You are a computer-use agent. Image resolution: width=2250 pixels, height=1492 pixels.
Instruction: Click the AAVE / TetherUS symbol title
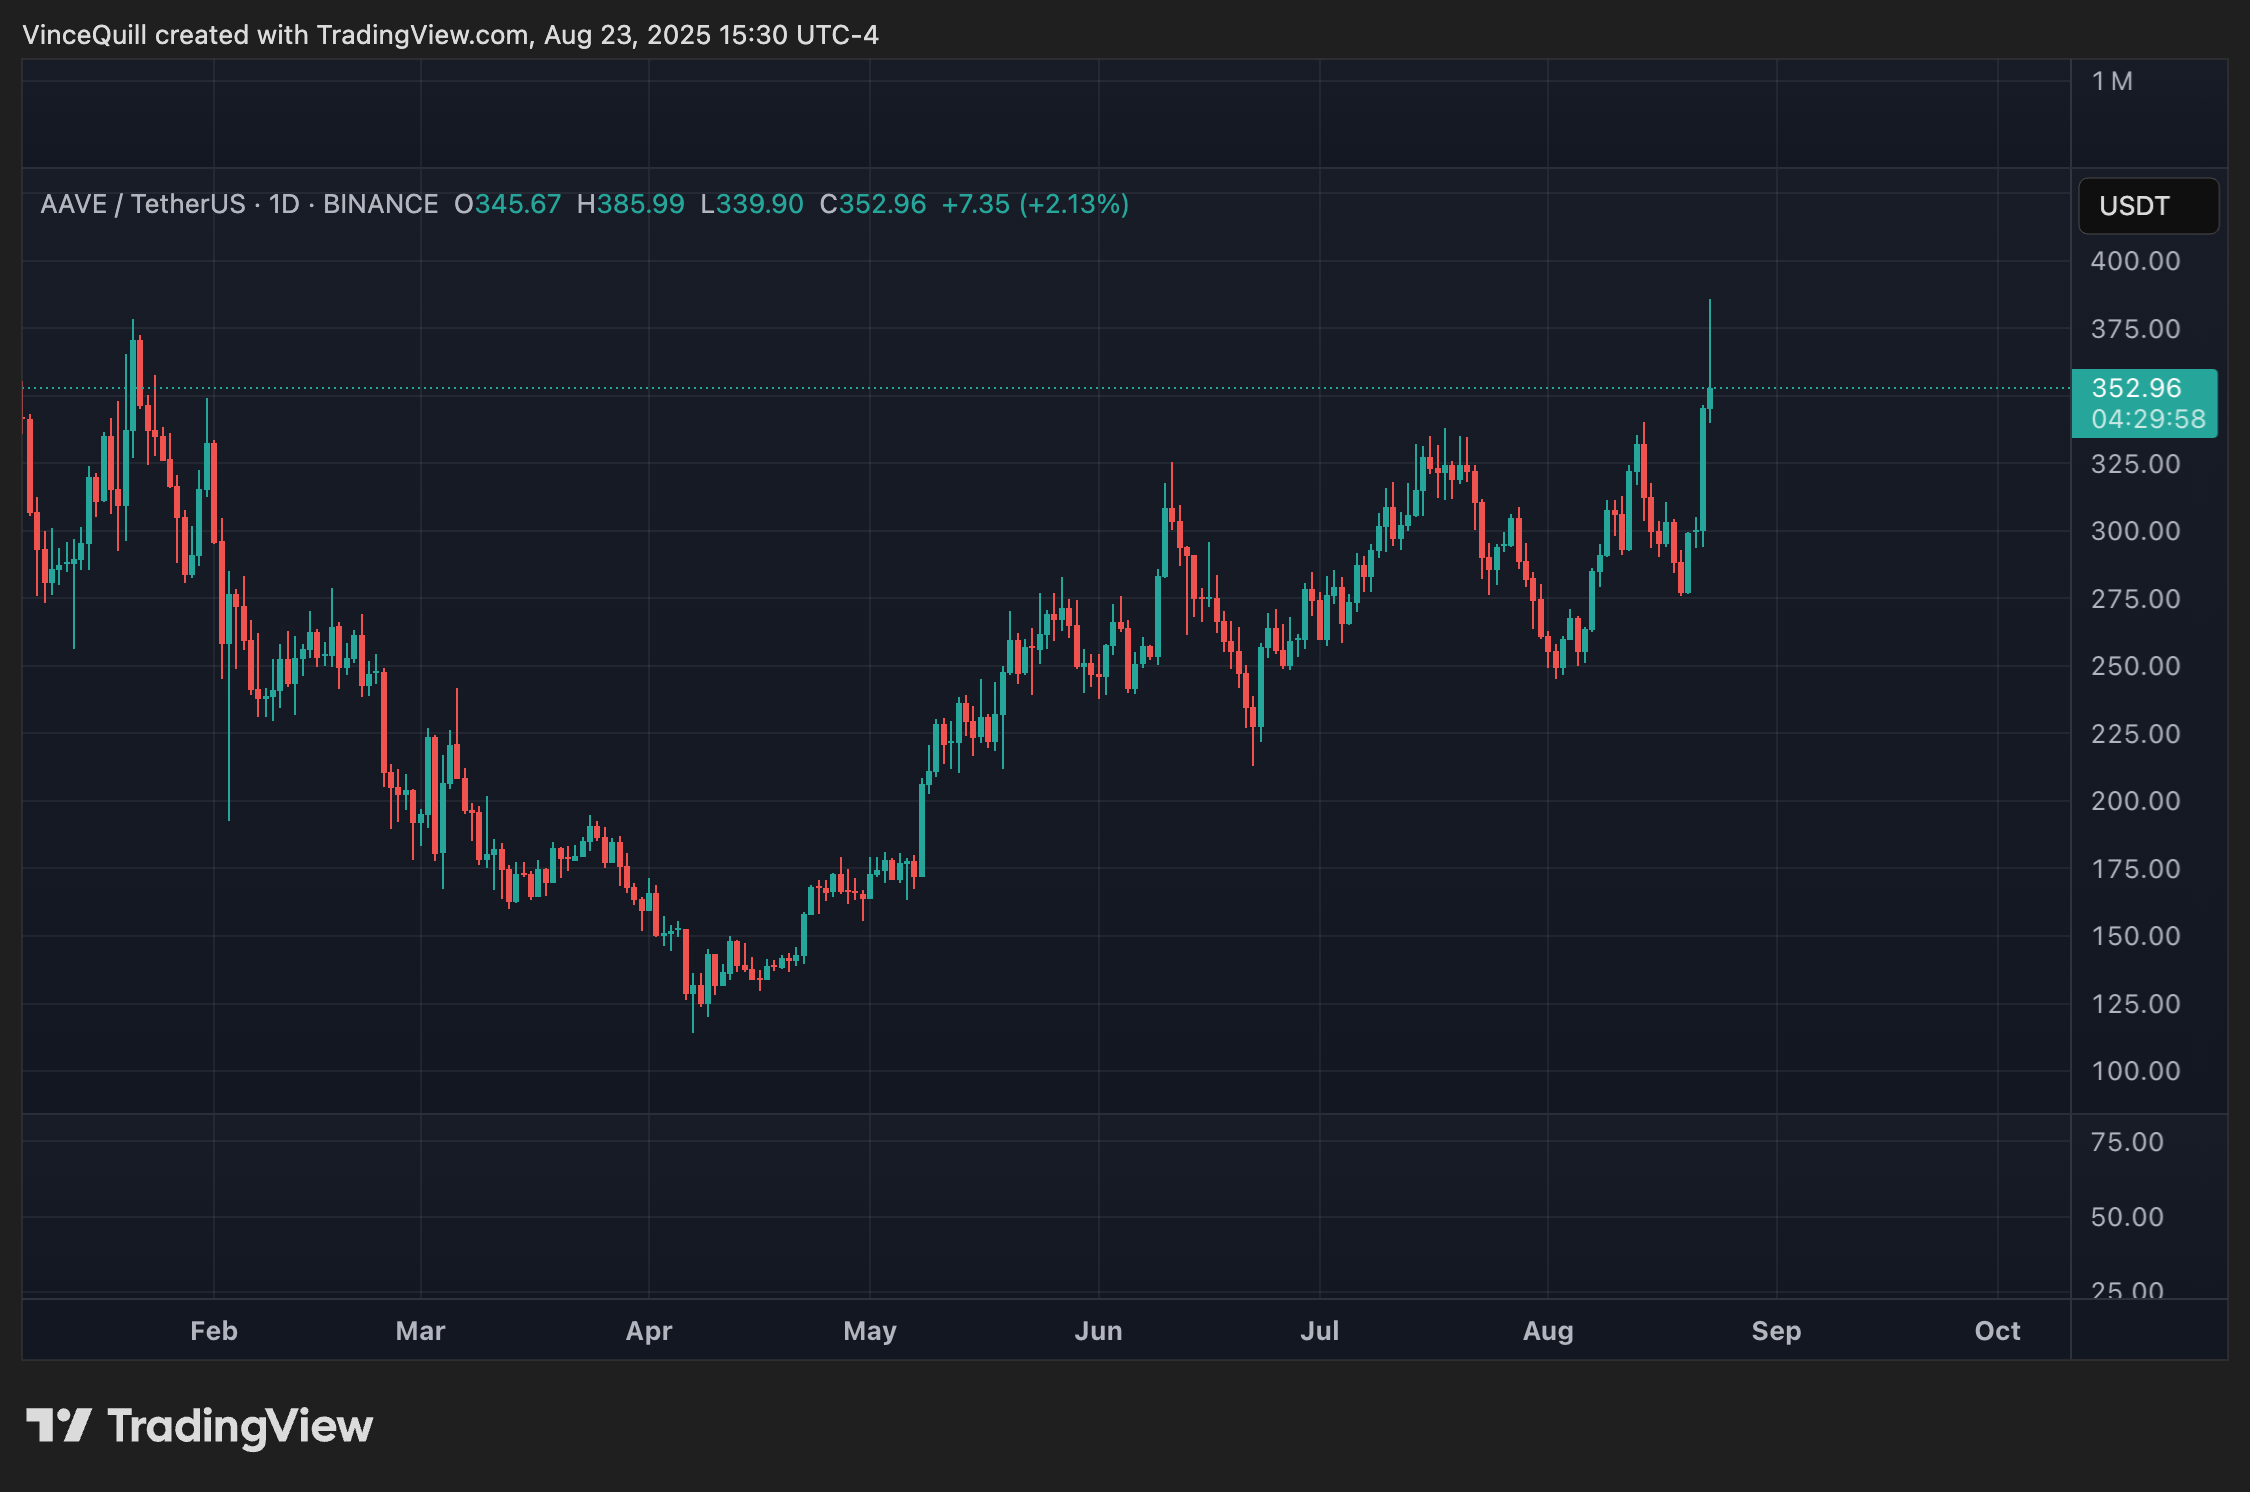pyautogui.click(x=142, y=204)
